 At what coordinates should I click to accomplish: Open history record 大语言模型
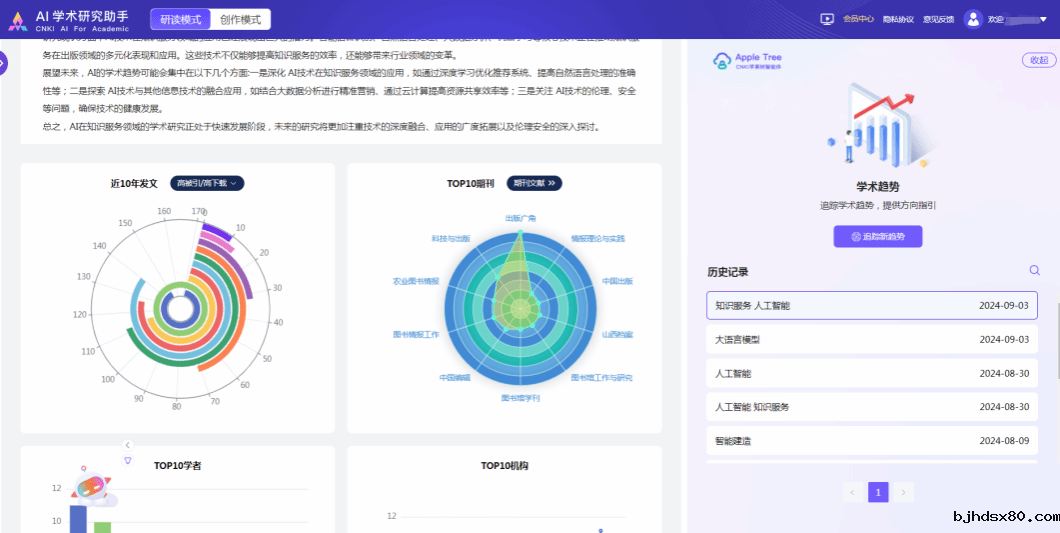871,339
